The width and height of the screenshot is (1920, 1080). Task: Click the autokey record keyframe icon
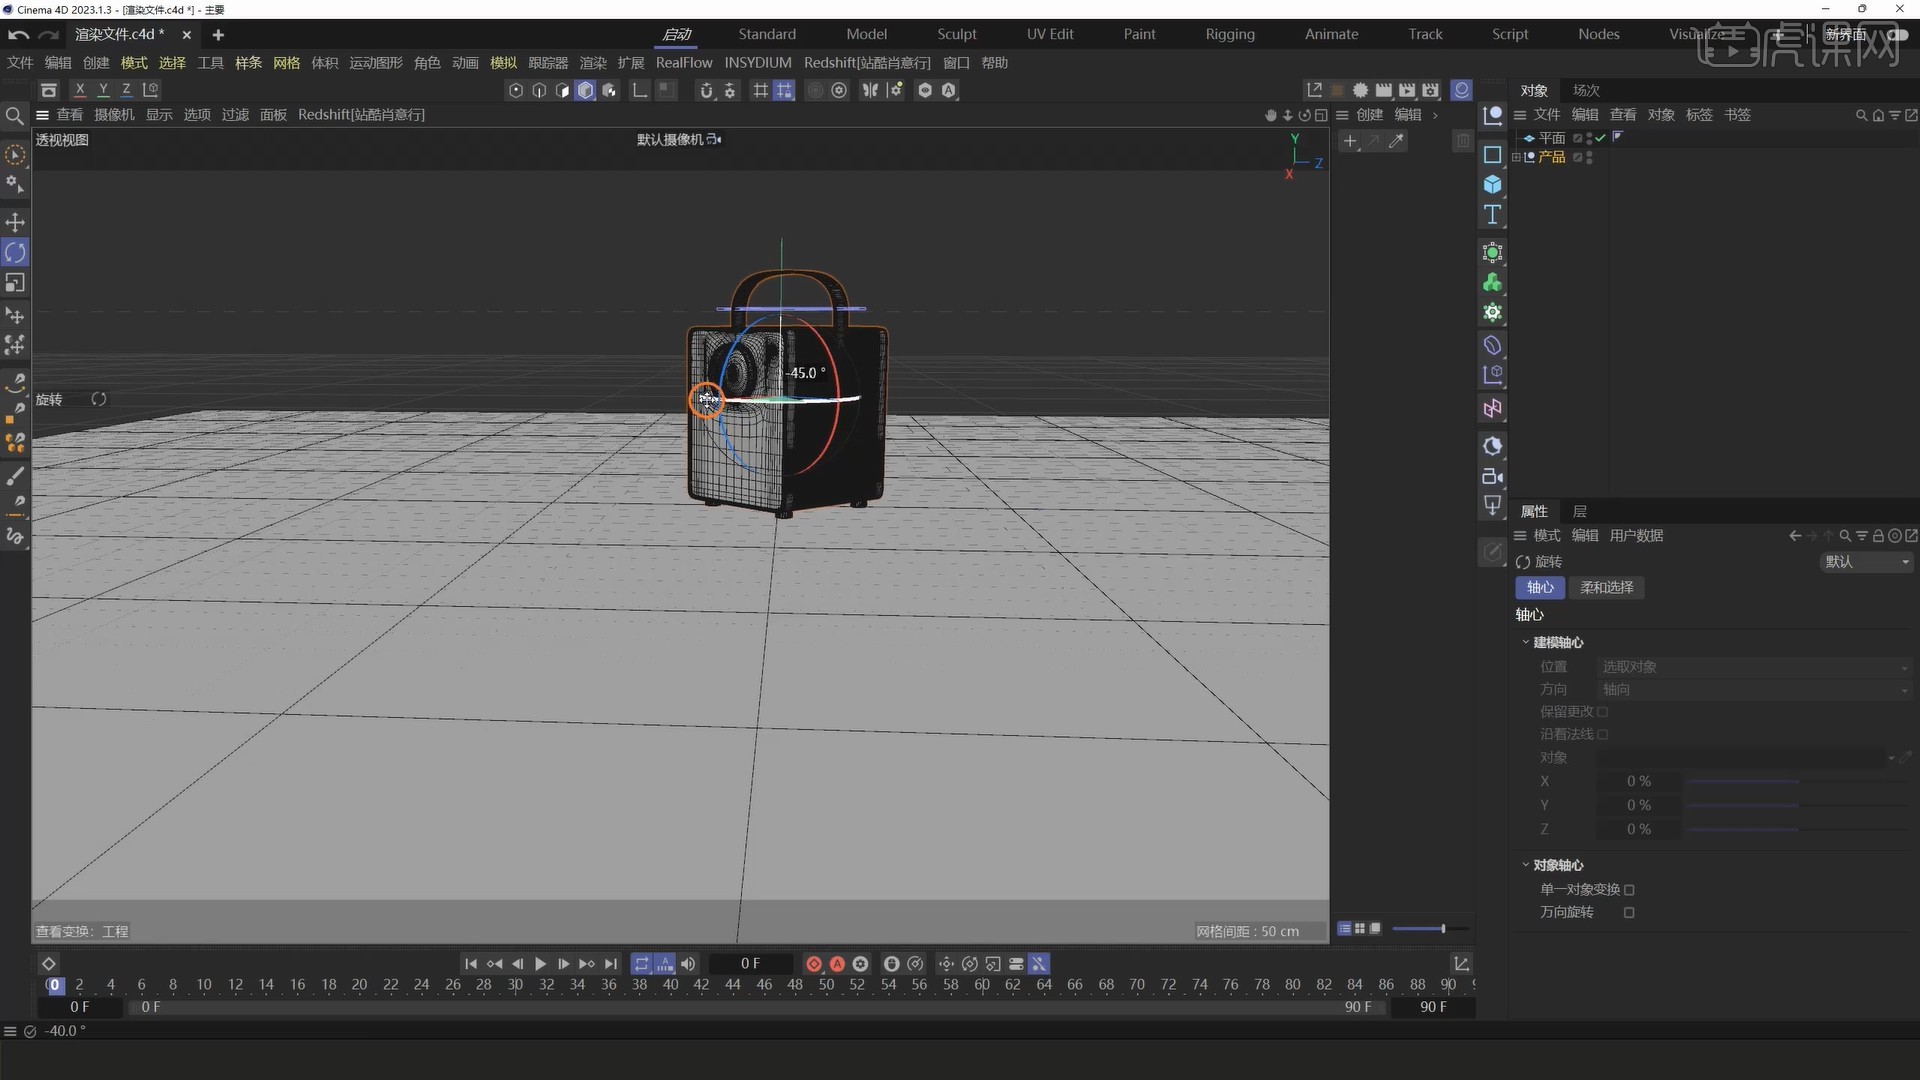pos(837,964)
